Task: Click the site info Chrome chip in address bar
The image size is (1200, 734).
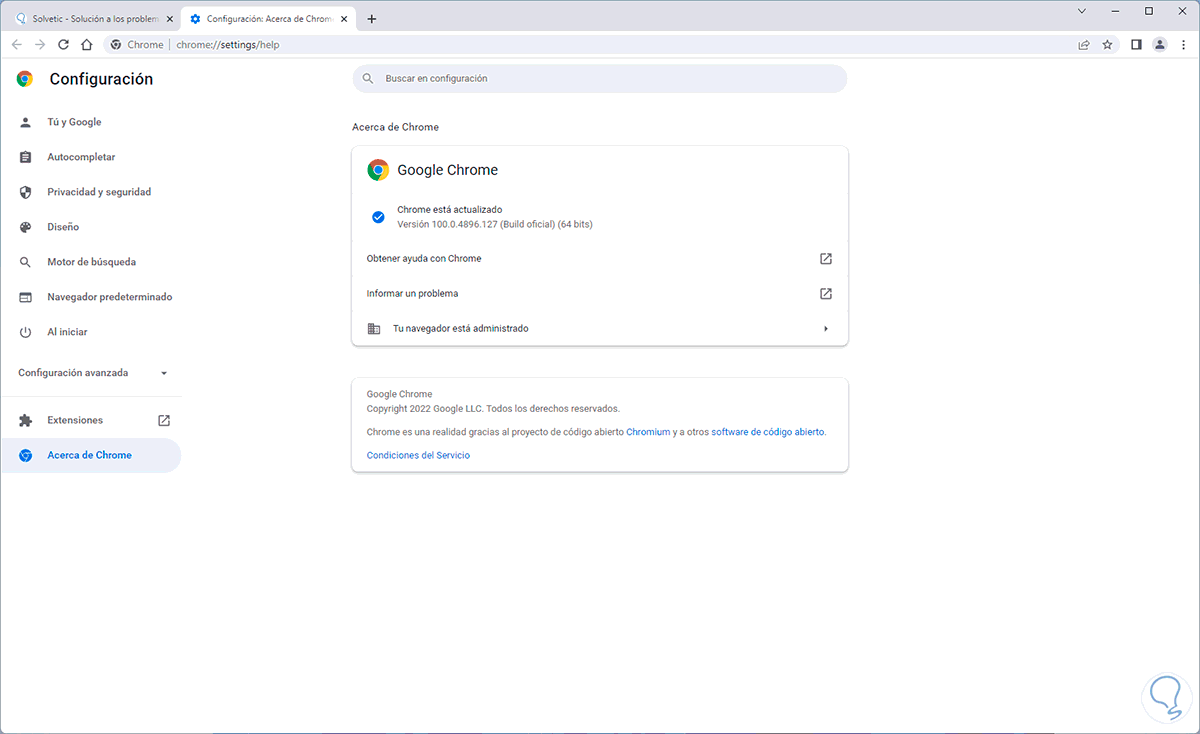Action: point(137,44)
